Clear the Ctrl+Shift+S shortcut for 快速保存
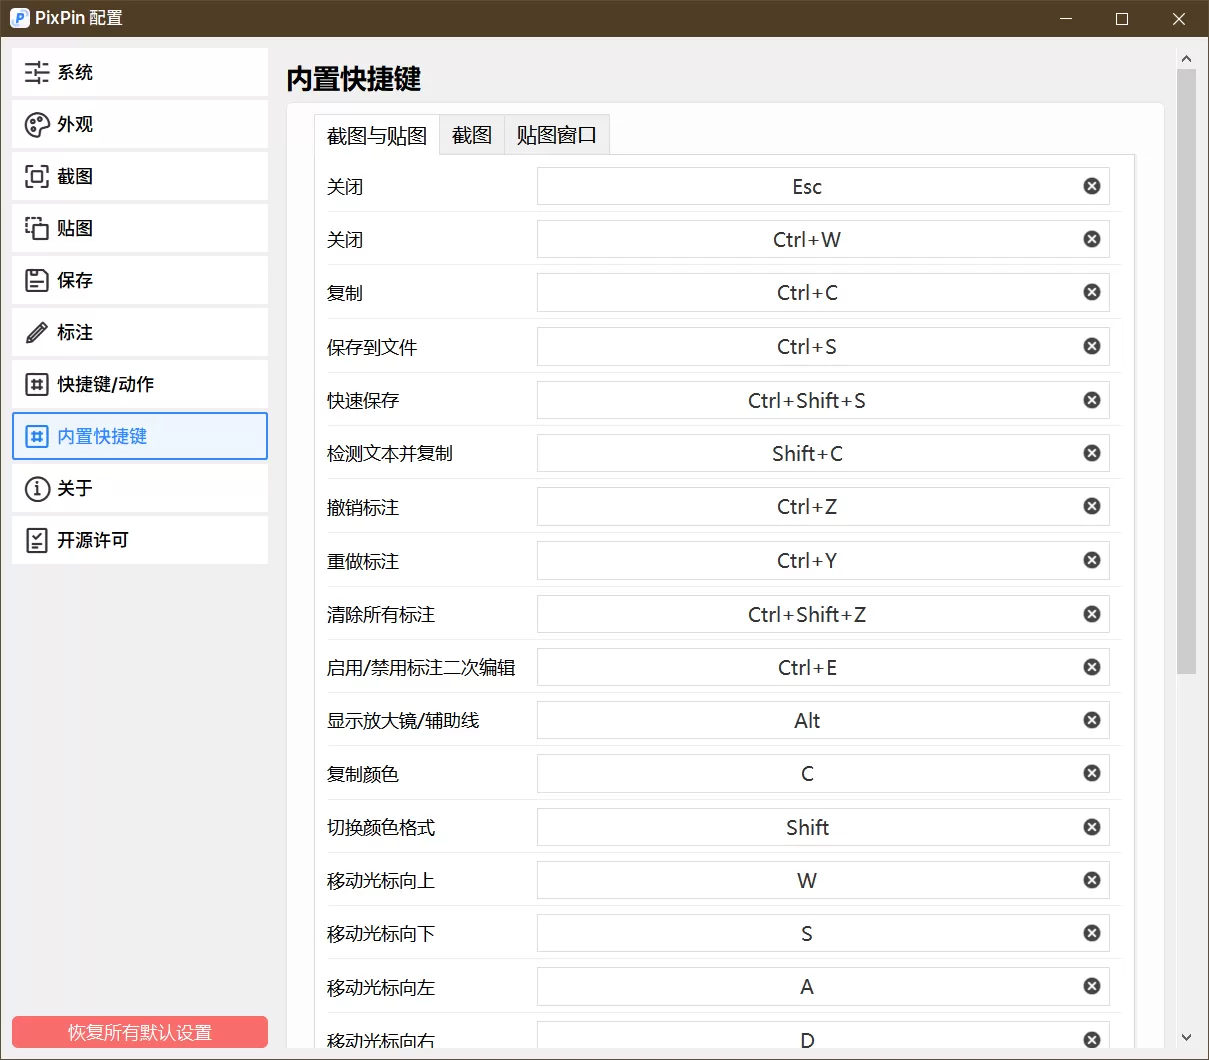The width and height of the screenshot is (1209, 1060). 1091,399
